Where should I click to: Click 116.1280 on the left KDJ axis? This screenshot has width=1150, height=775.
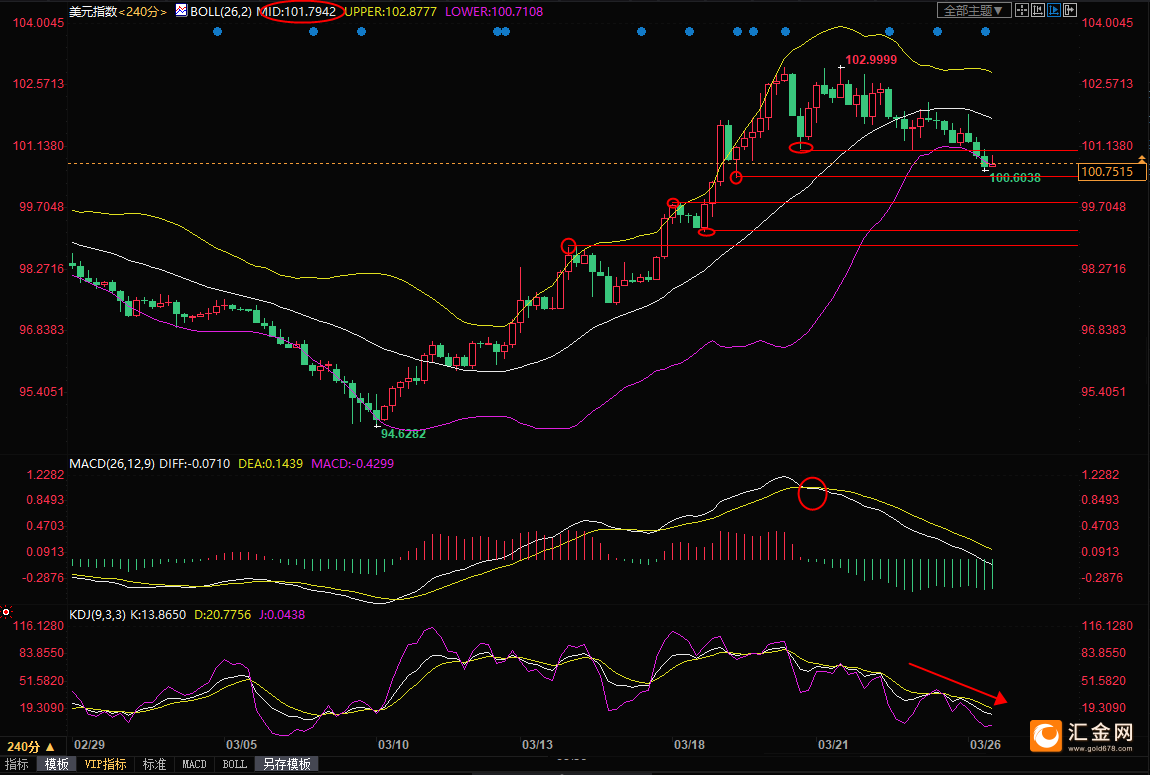click(x=39, y=625)
